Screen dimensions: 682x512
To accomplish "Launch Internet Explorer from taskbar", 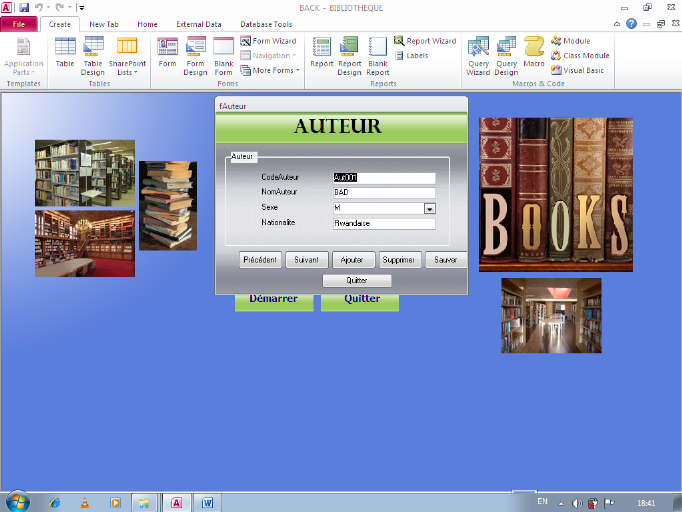I will click(55, 503).
